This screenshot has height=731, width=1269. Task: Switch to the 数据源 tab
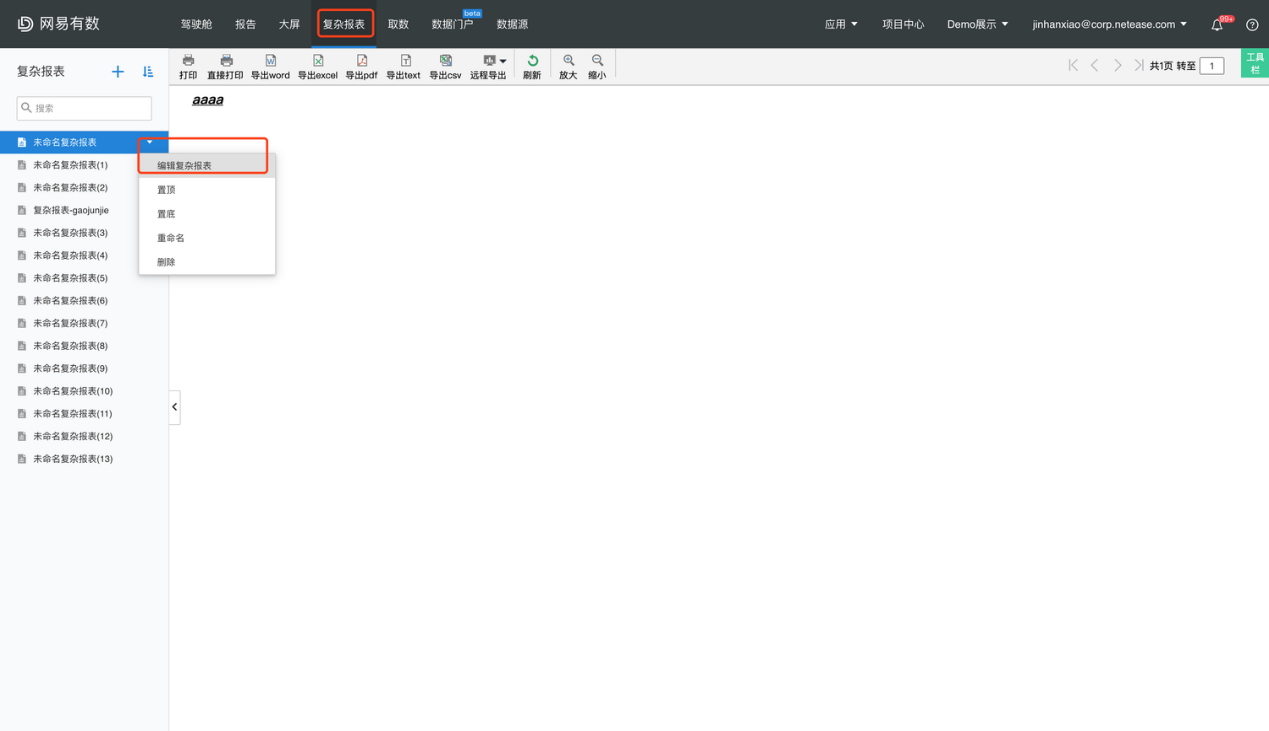coord(512,24)
